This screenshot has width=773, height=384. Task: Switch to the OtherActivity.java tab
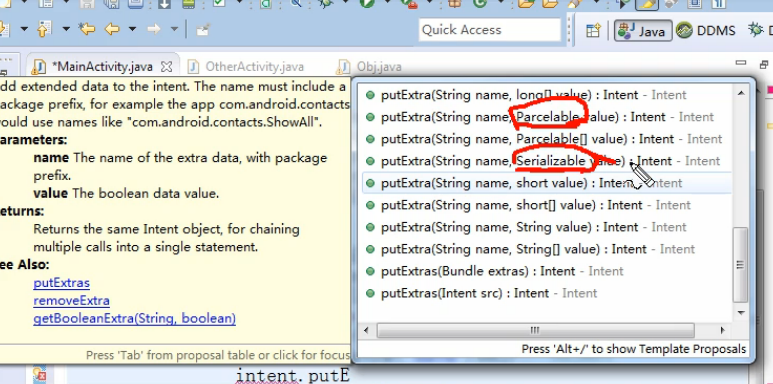point(246,67)
